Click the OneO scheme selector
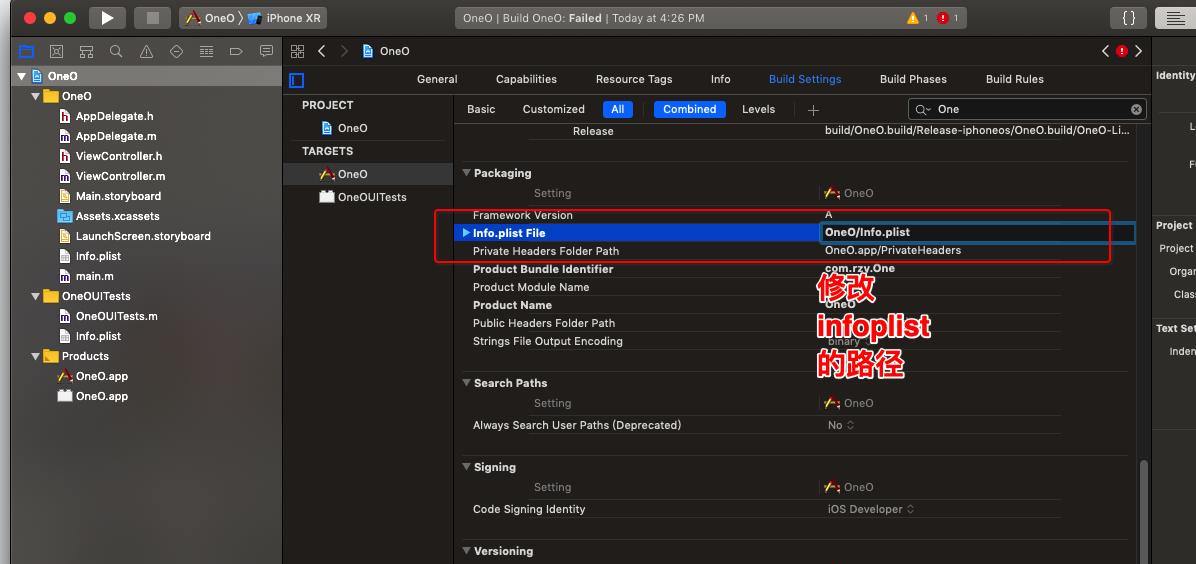This screenshot has height=564, width=1196. 211,18
